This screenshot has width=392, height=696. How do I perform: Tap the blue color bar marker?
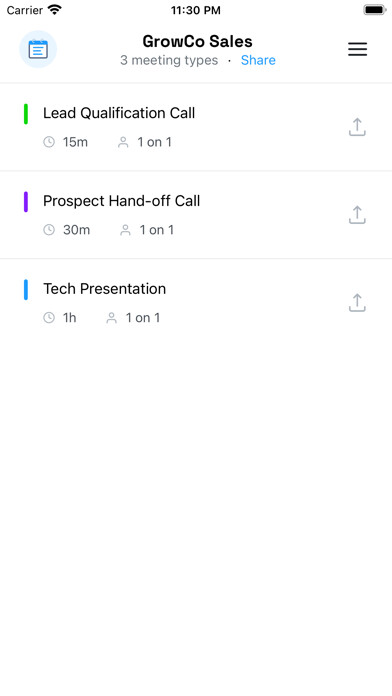26,289
